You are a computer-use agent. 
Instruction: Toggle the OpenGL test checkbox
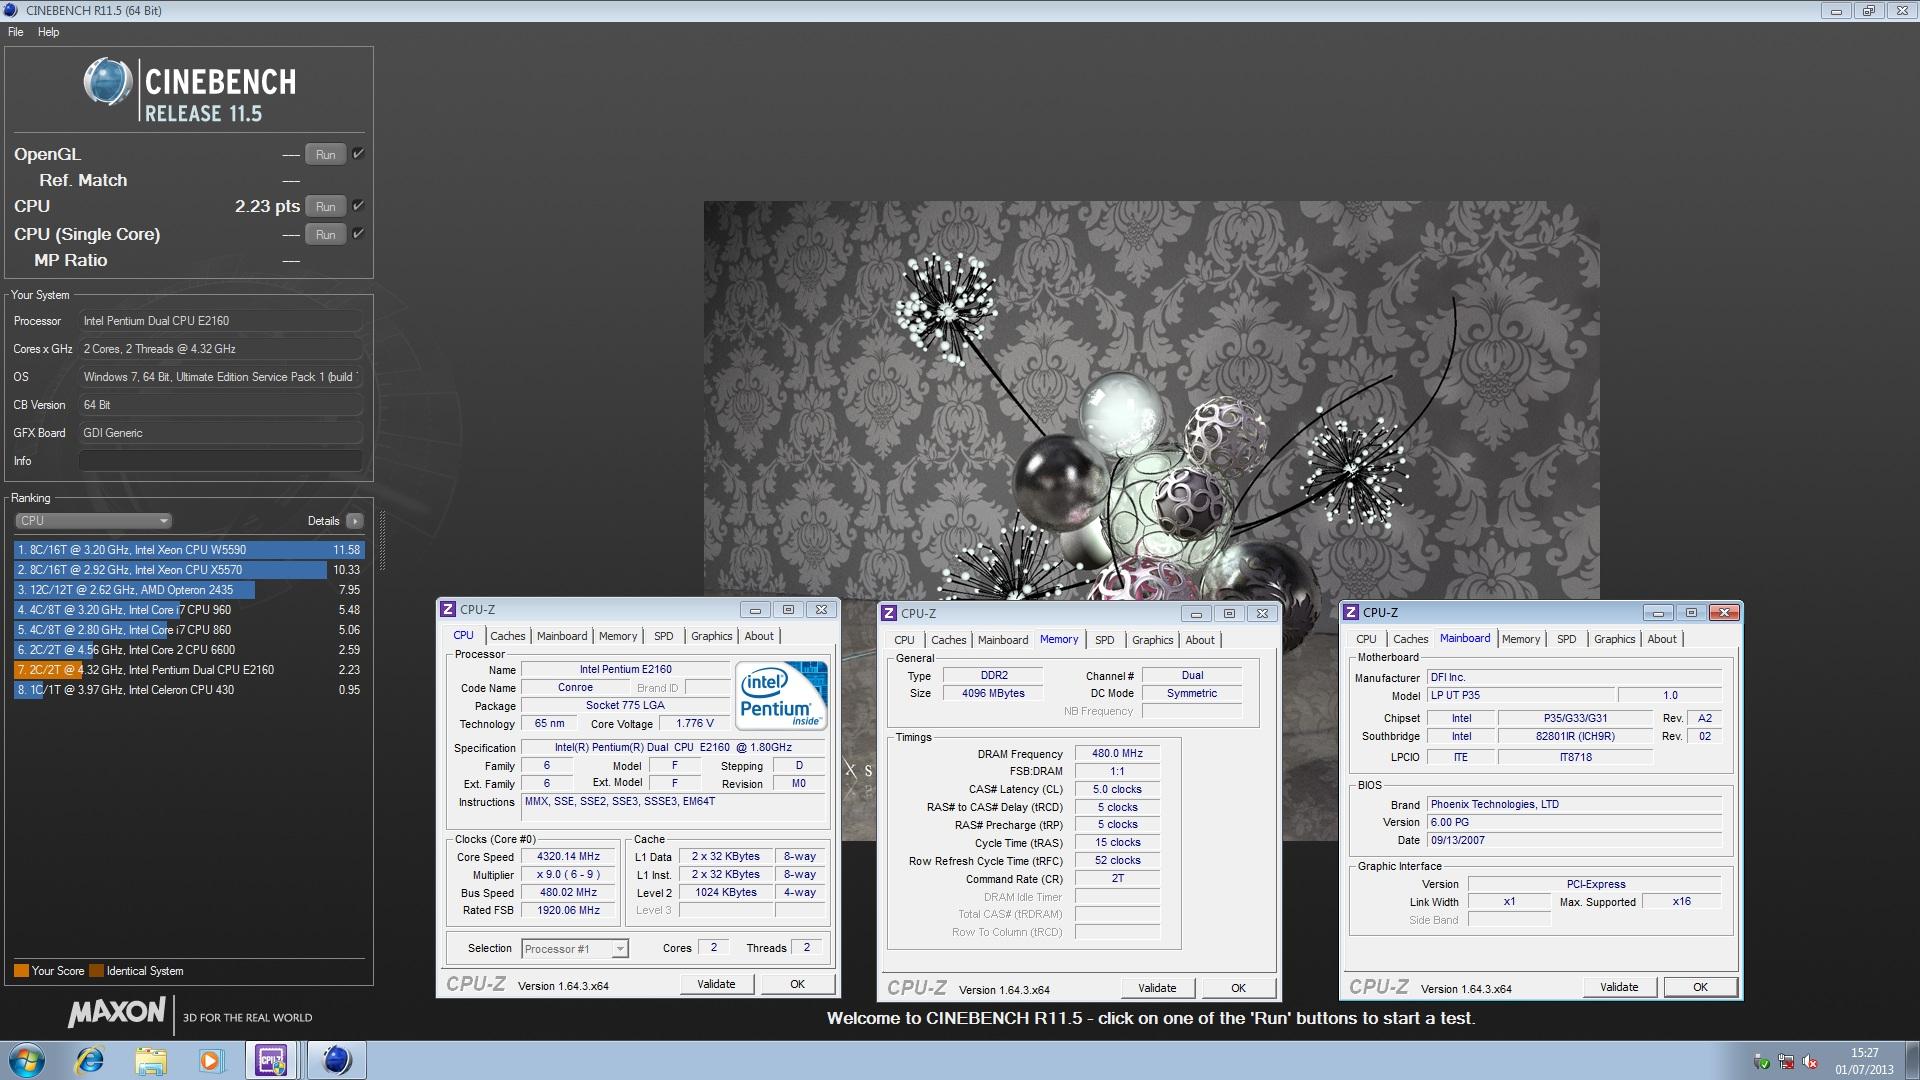click(358, 153)
